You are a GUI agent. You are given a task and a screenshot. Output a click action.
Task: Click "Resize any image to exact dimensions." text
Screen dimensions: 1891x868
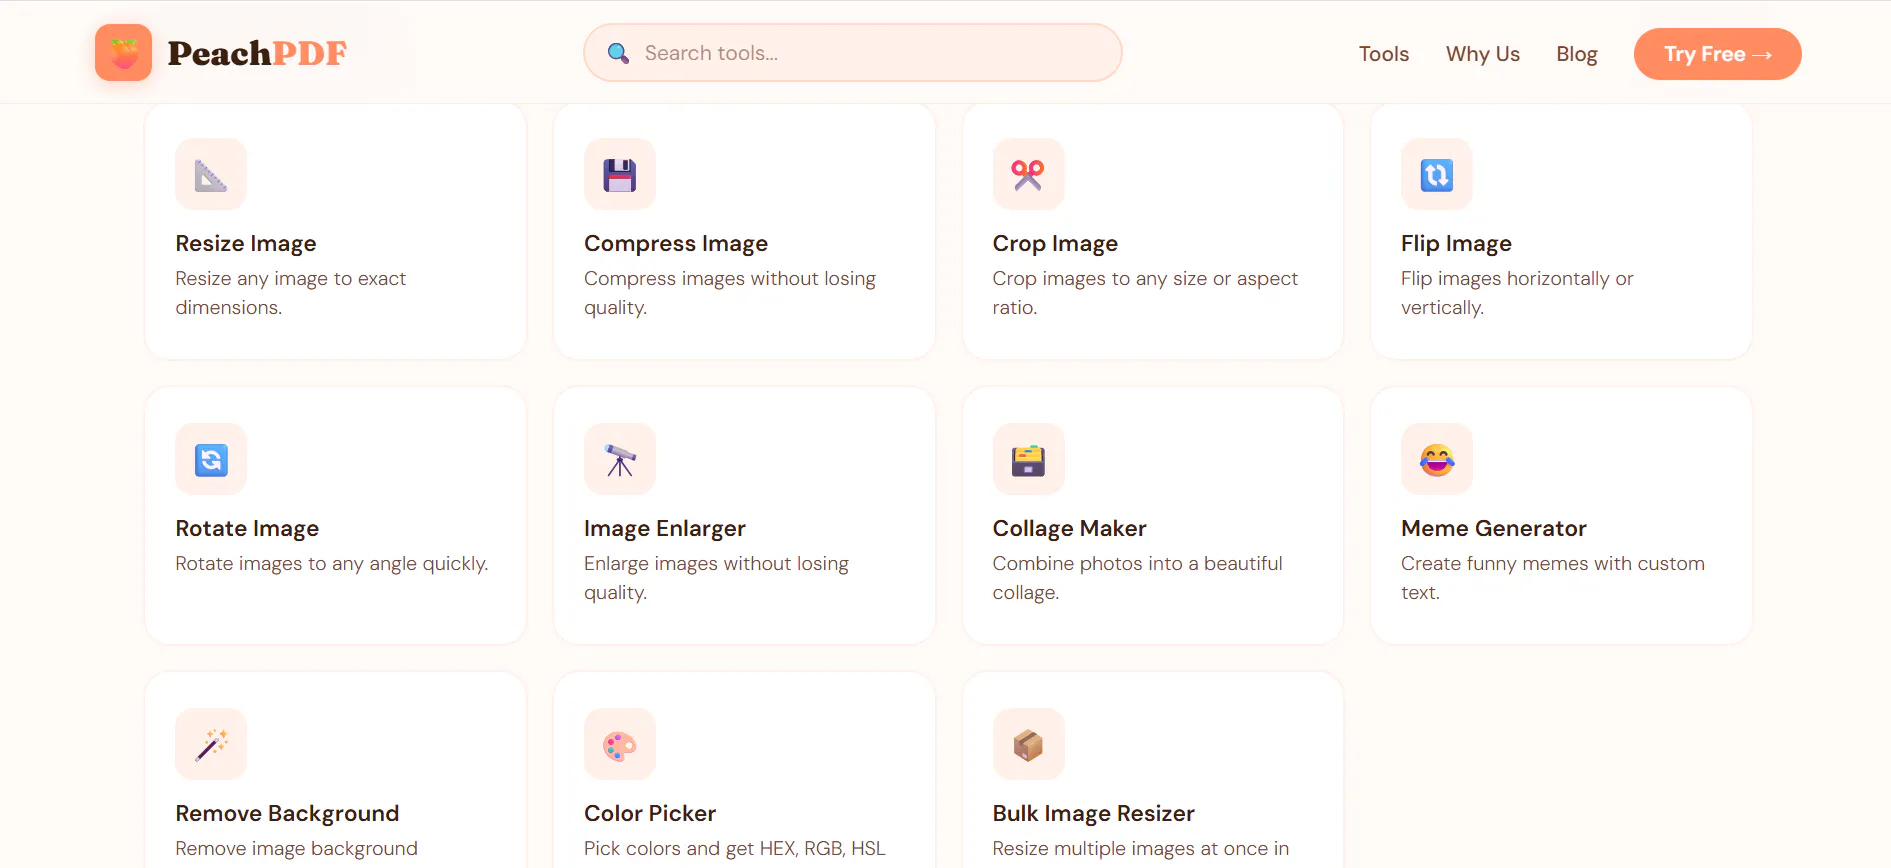tap(291, 293)
